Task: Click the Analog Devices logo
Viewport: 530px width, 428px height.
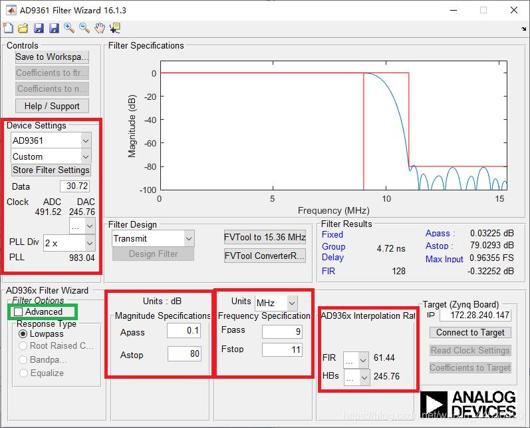Action: pos(468,404)
